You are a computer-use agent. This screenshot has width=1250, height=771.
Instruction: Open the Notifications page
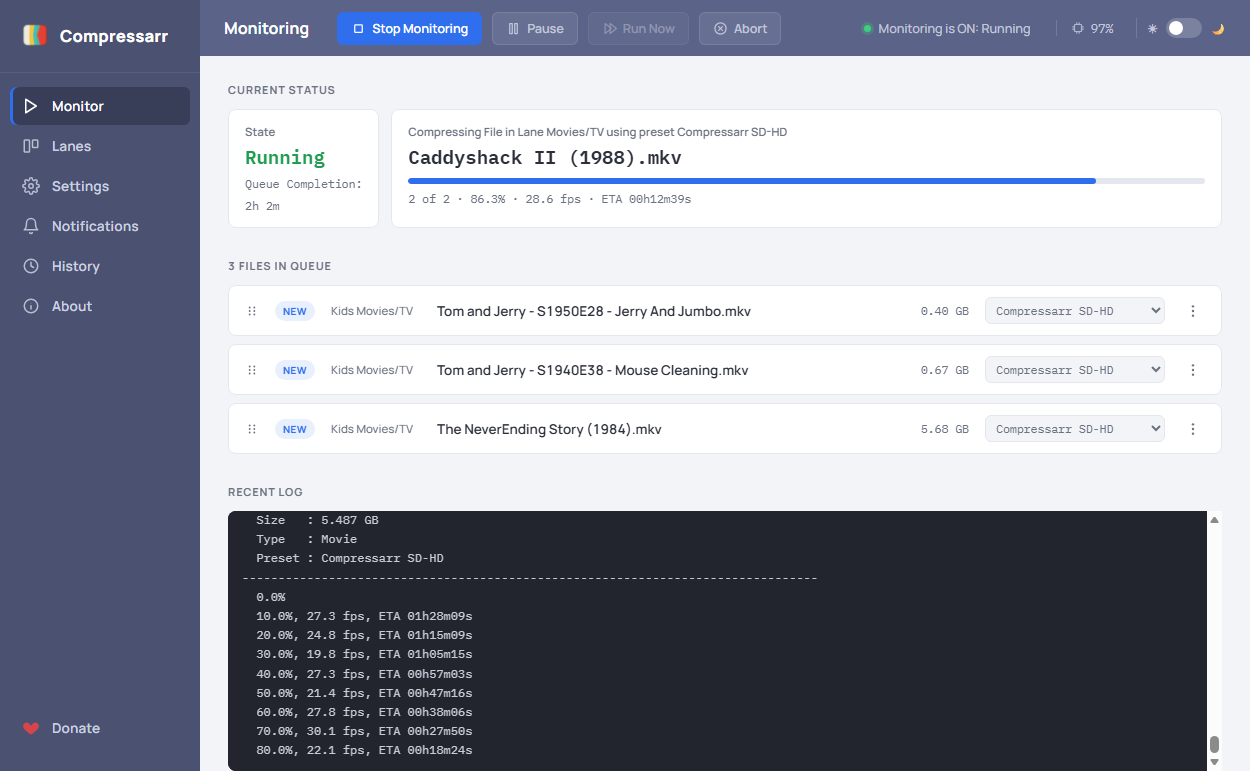[x=100, y=226]
